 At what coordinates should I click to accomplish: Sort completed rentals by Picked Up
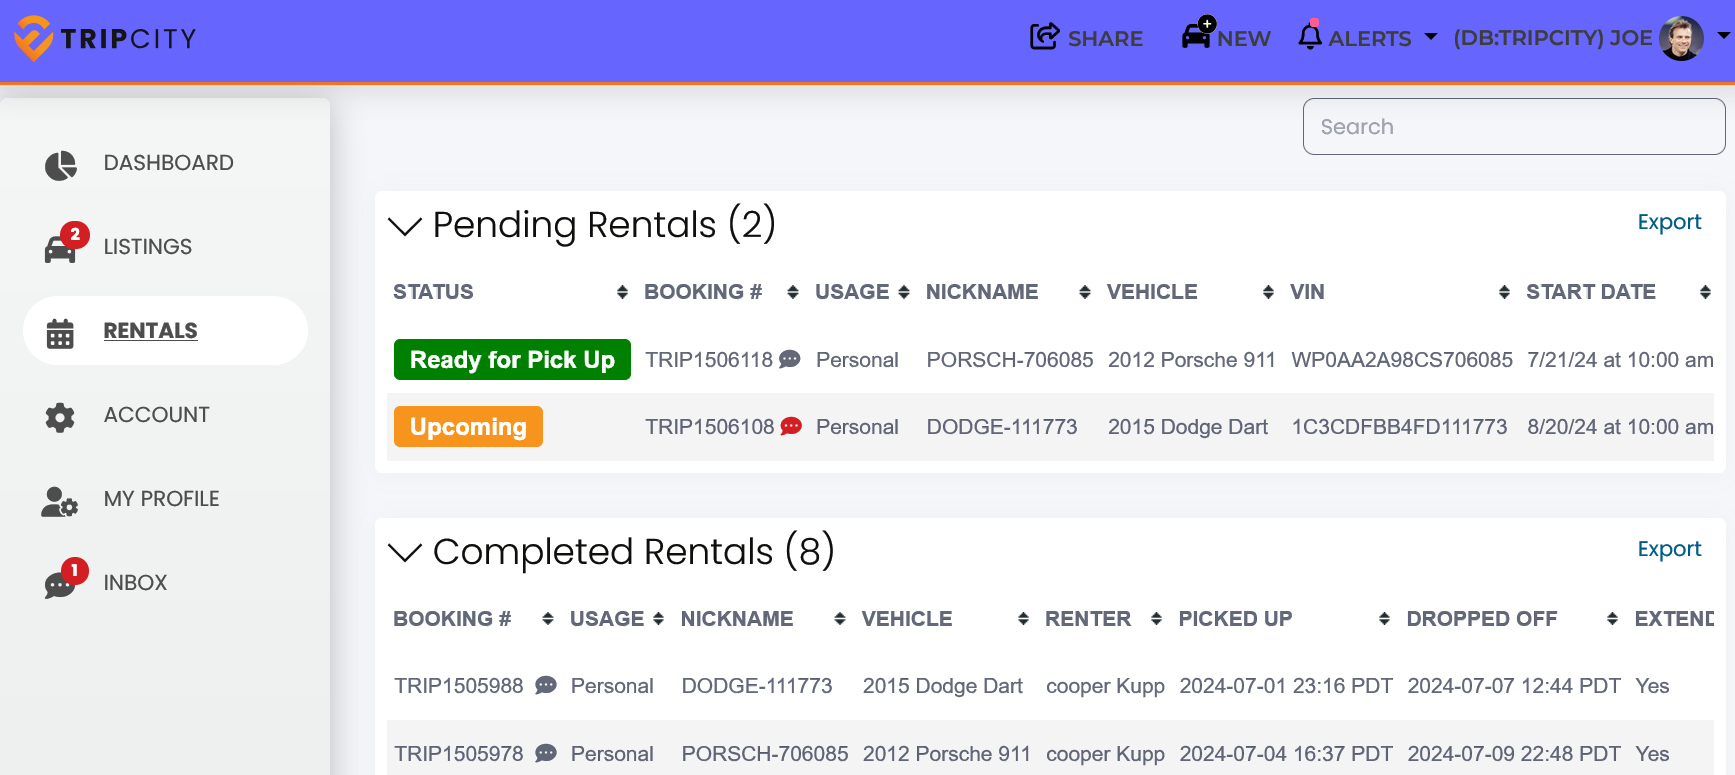(x=1384, y=619)
